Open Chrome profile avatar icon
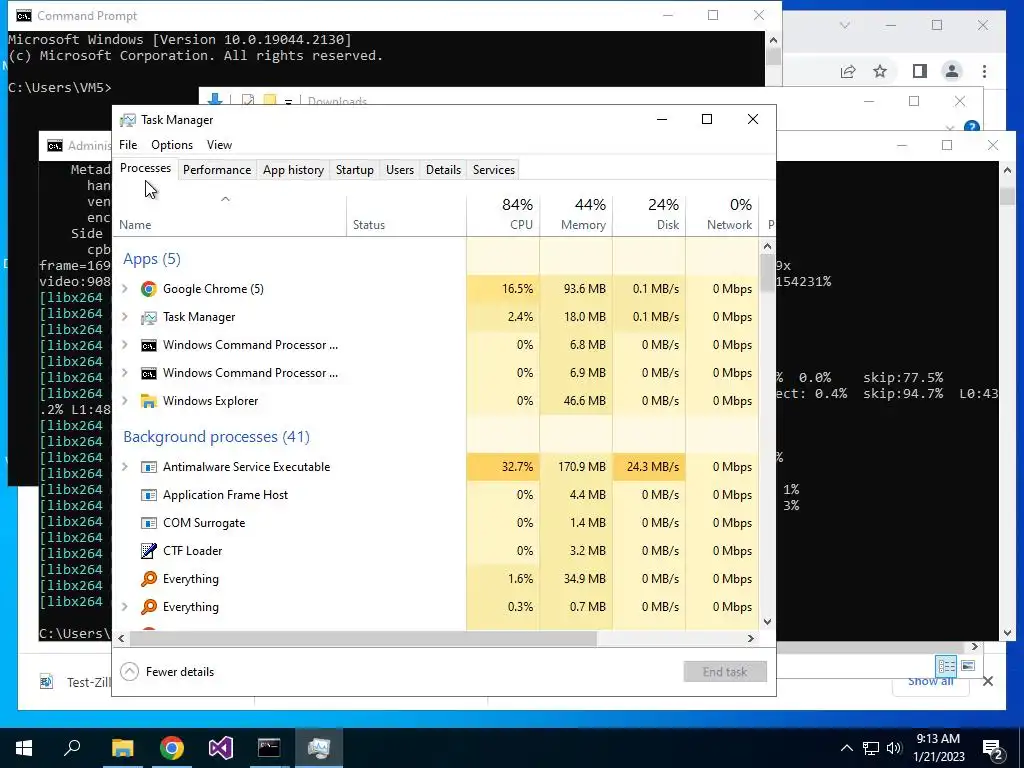Screen dimensions: 1024x768 (x=952, y=71)
